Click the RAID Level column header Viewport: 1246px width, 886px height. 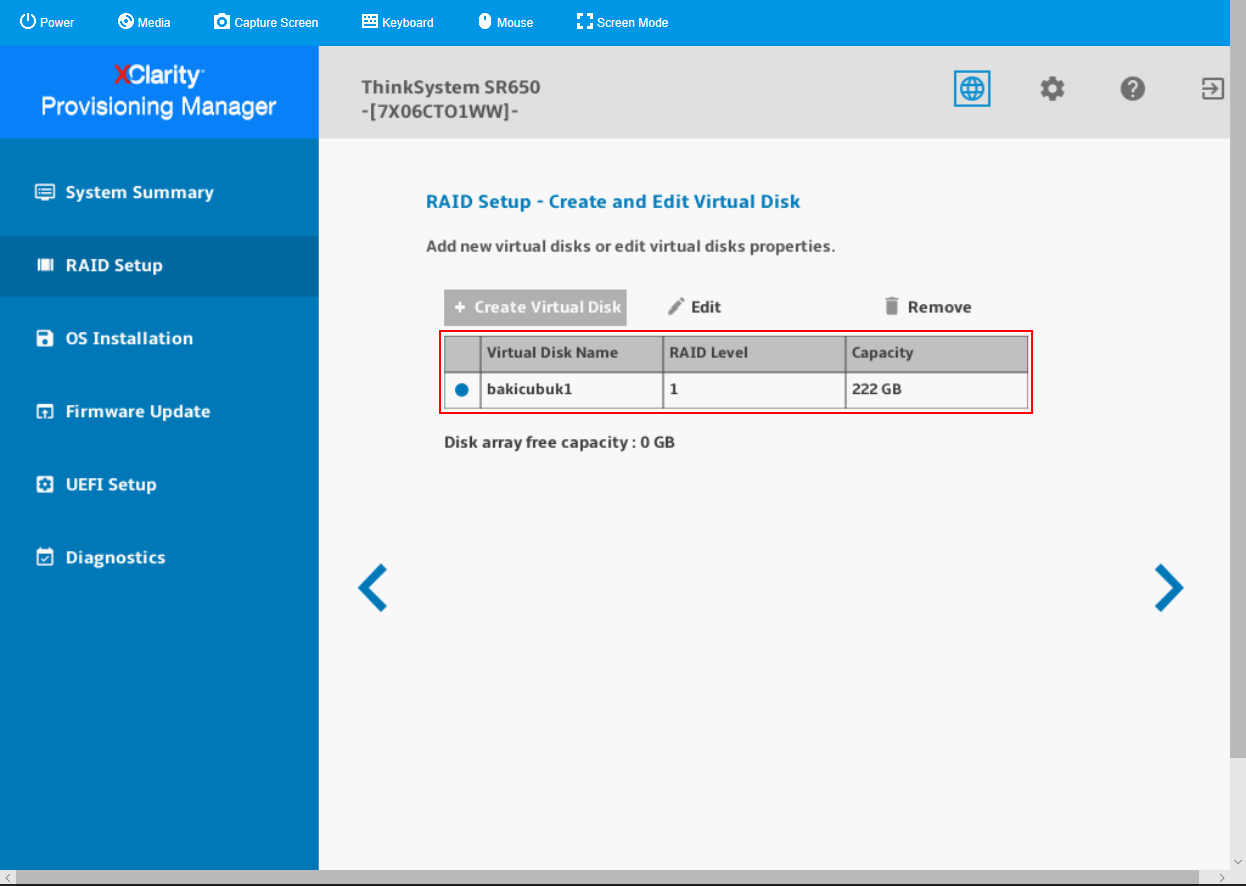[x=754, y=353]
